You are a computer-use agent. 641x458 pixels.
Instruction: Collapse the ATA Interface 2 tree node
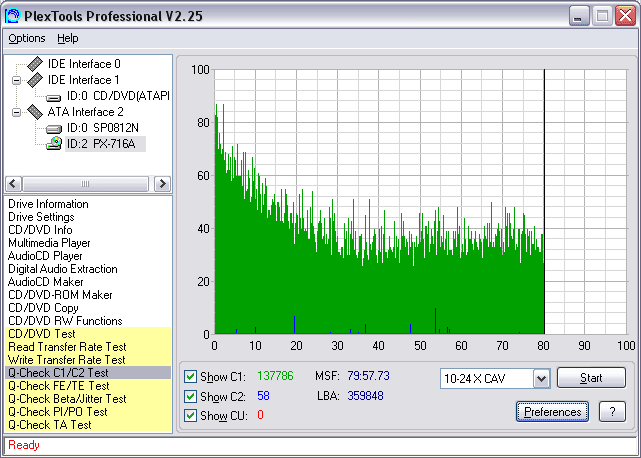pyautogui.click(x=16, y=112)
